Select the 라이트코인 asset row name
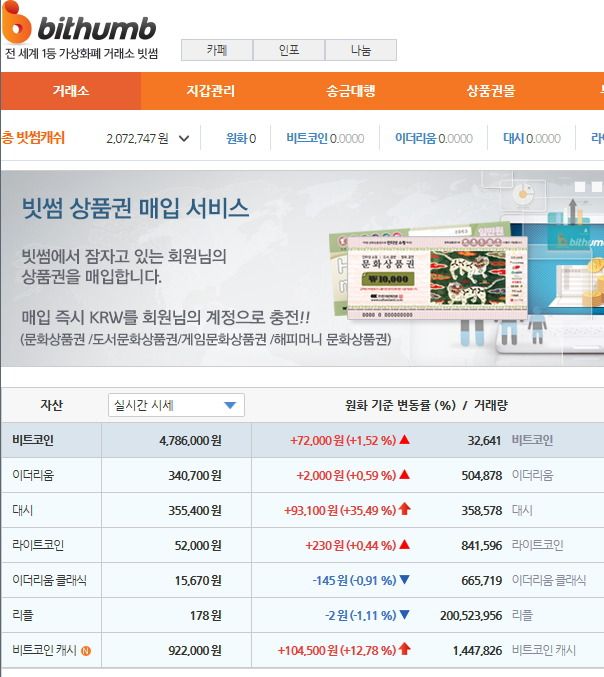 coord(38,545)
